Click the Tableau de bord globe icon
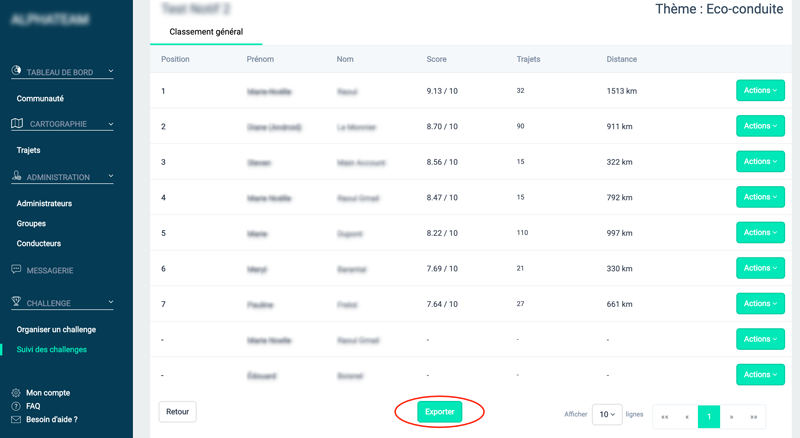Image resolution: width=800 pixels, height=438 pixels. (x=17, y=71)
